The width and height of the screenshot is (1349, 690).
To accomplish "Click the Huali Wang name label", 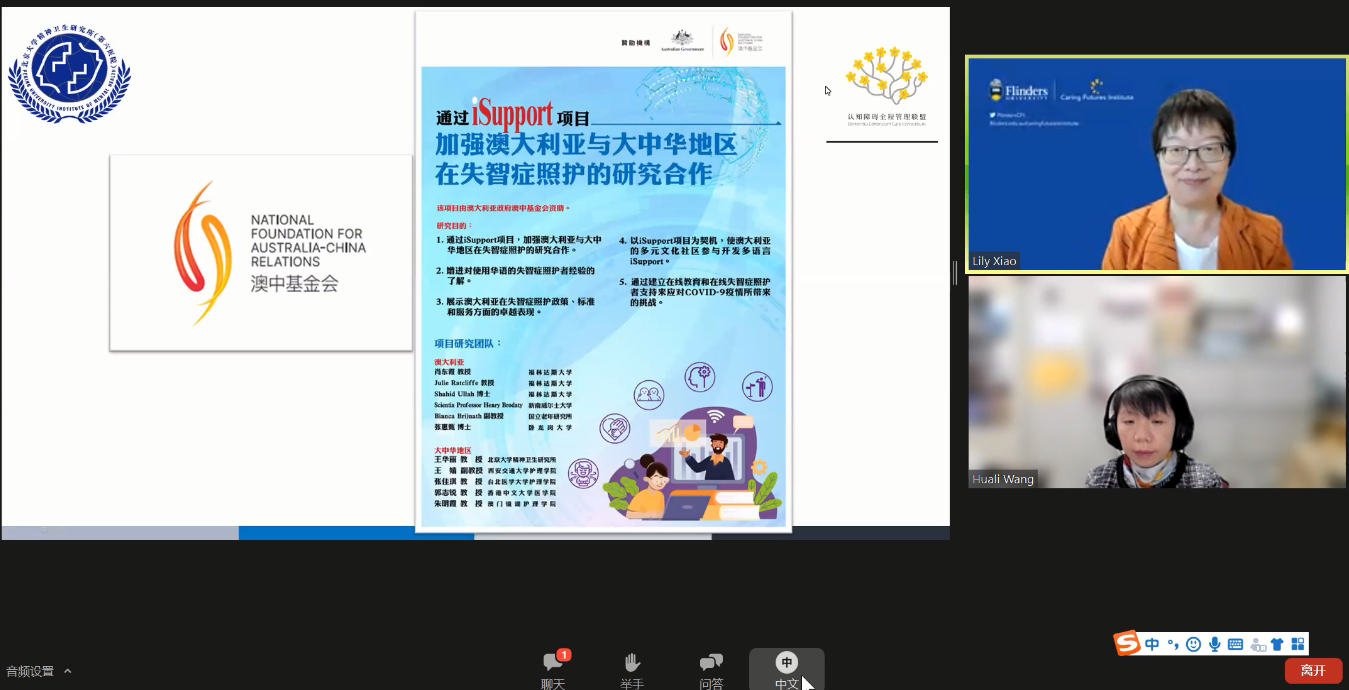I will [x=1003, y=479].
